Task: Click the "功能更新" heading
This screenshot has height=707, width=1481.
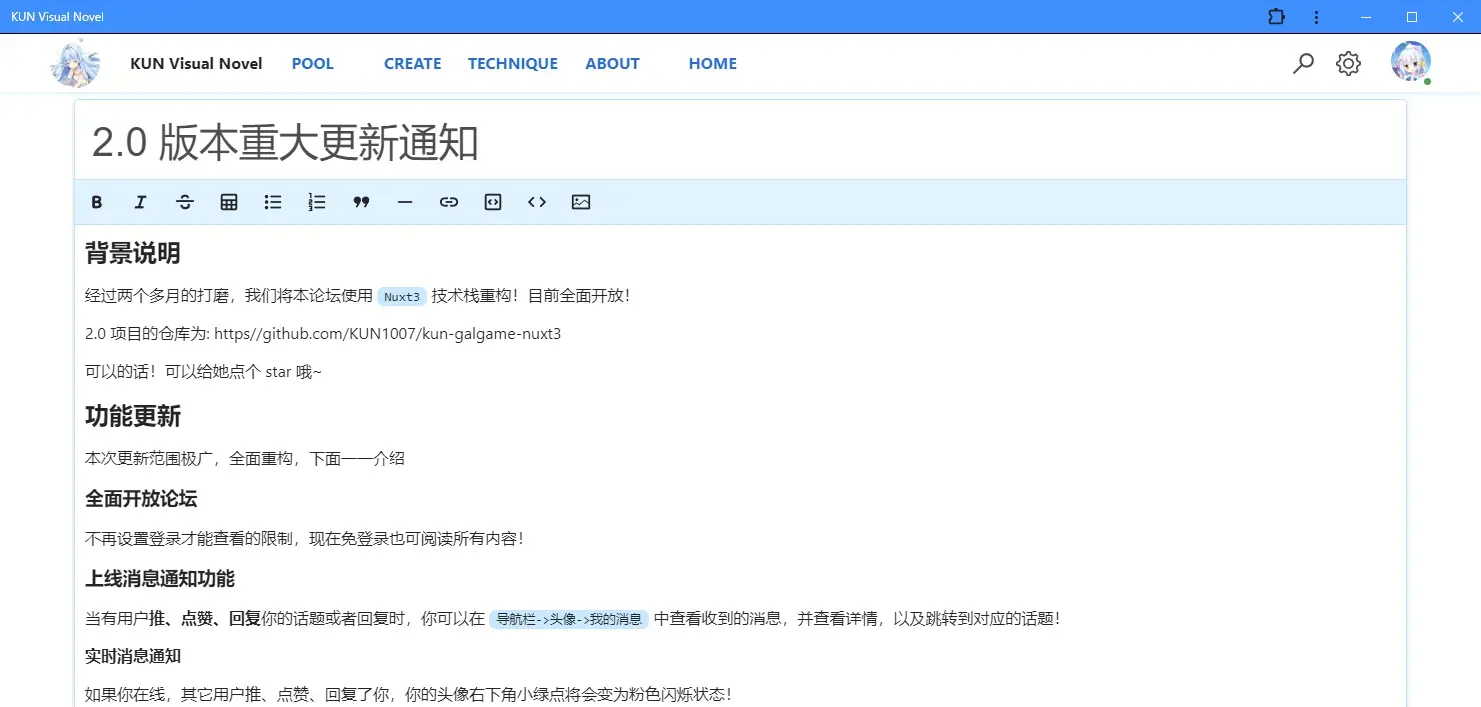Action: [133, 416]
